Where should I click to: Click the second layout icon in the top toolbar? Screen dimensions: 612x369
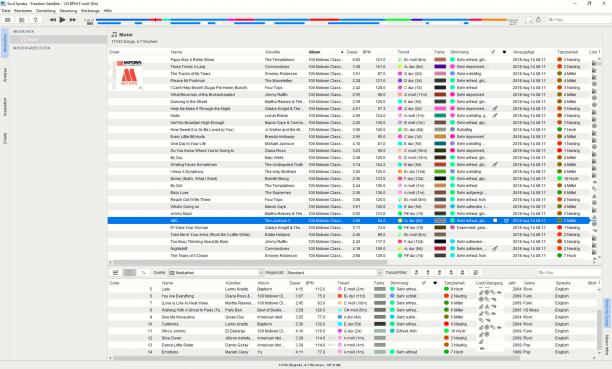22,20
